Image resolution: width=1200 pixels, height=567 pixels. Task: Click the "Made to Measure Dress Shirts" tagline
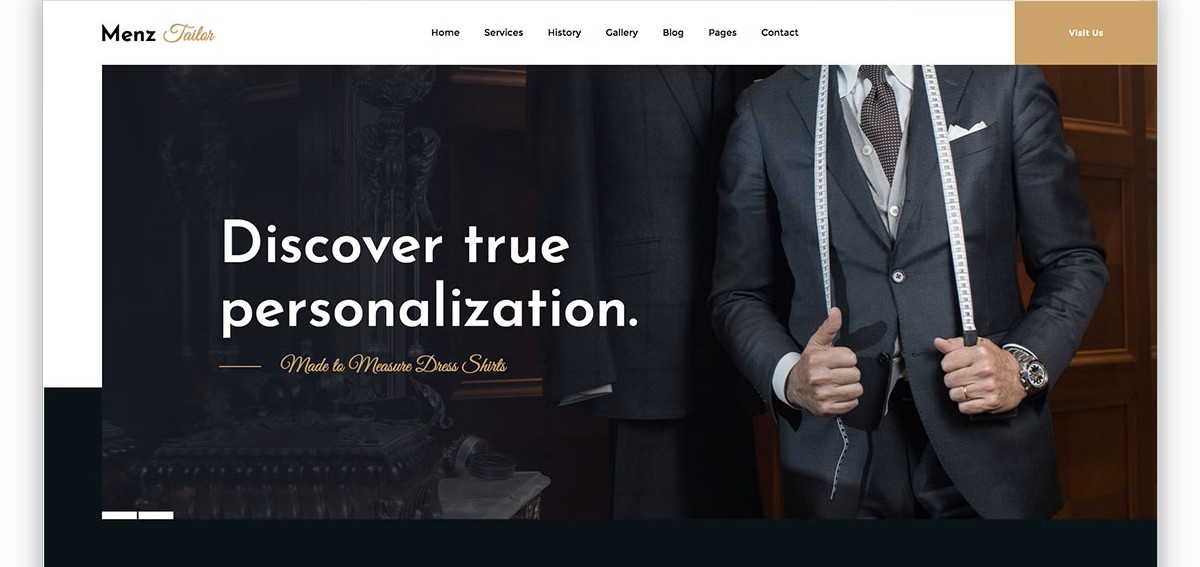click(393, 365)
